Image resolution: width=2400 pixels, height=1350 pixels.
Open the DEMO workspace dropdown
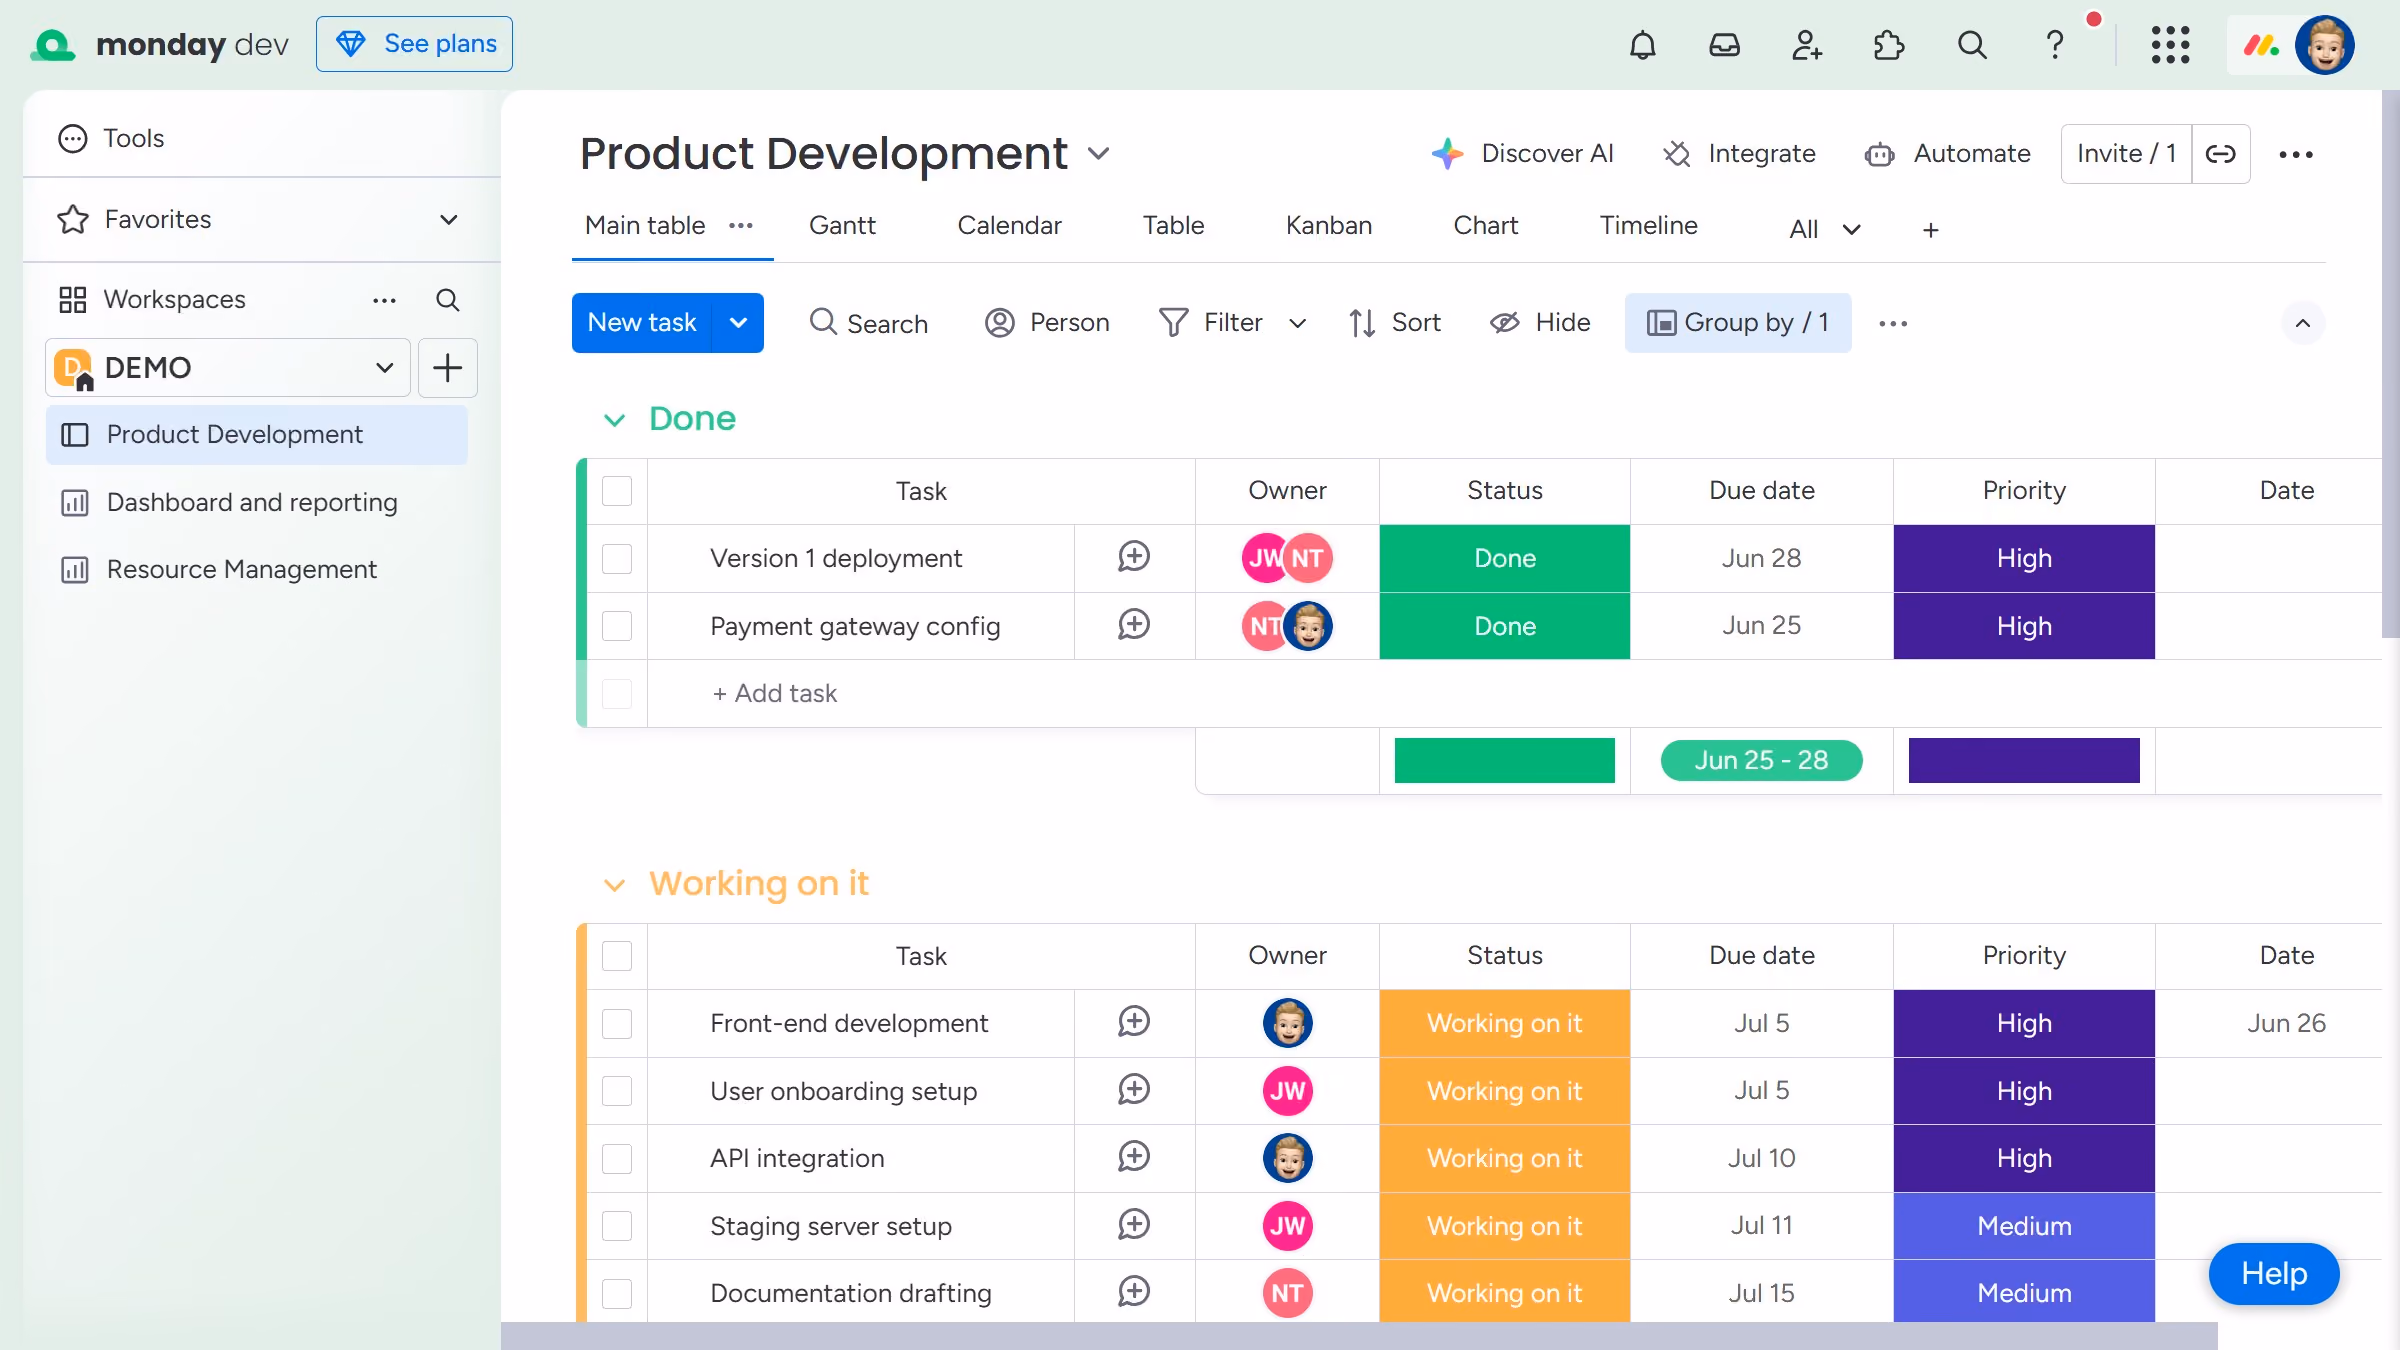click(228, 368)
